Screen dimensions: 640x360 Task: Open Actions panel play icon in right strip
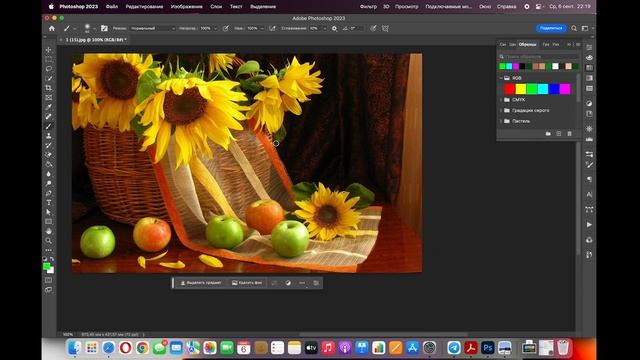point(589,224)
